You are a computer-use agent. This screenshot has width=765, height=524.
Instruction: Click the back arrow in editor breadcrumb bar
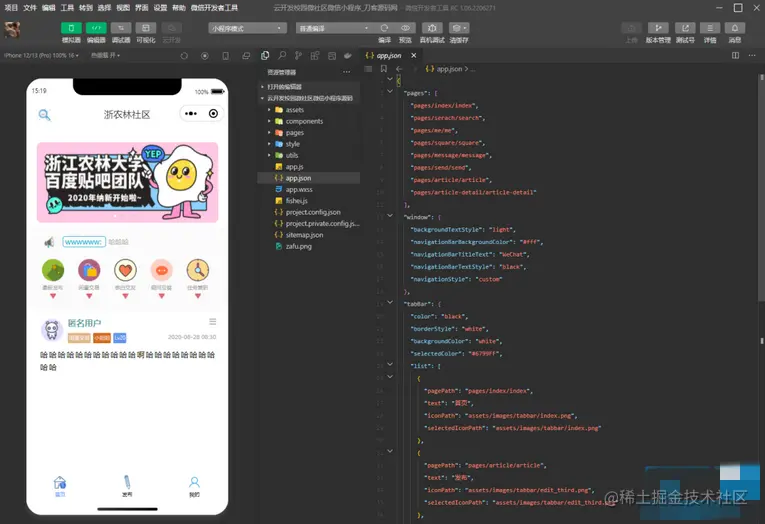[x=399, y=69]
